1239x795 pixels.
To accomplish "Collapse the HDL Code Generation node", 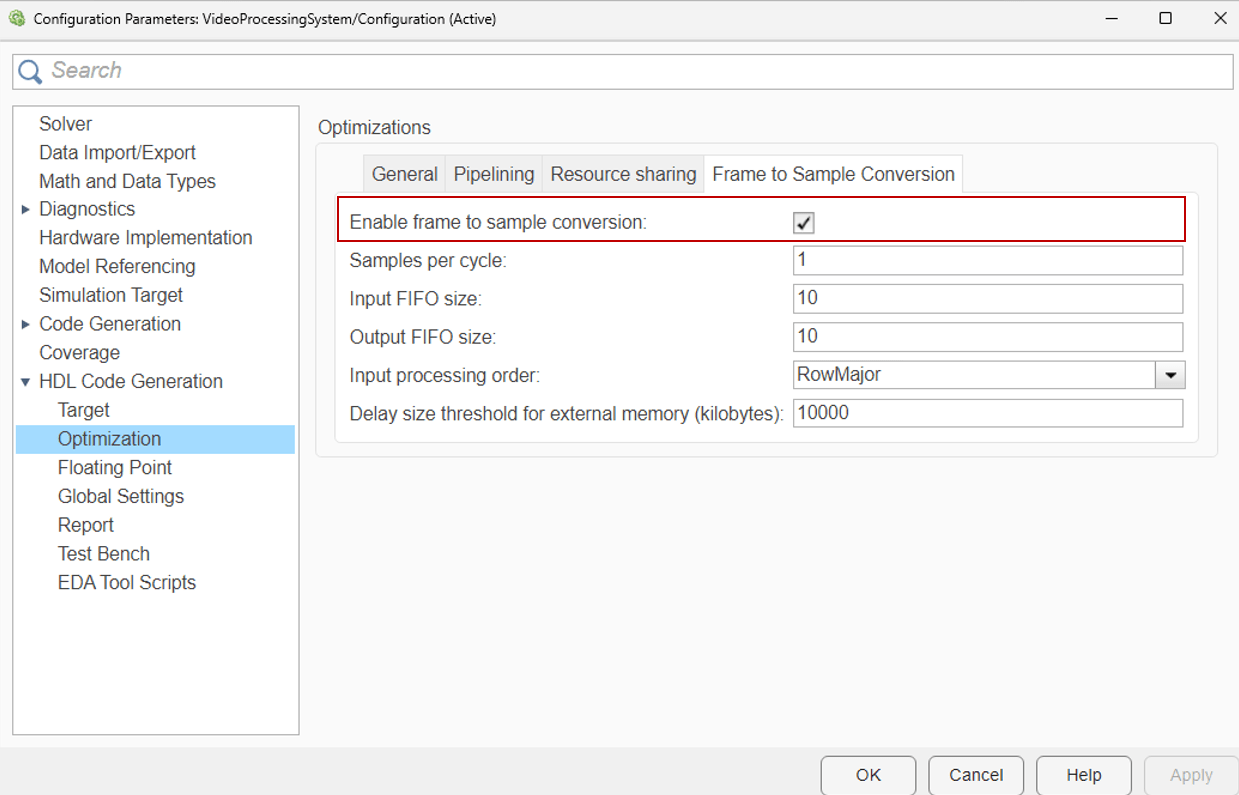I will [26, 382].
